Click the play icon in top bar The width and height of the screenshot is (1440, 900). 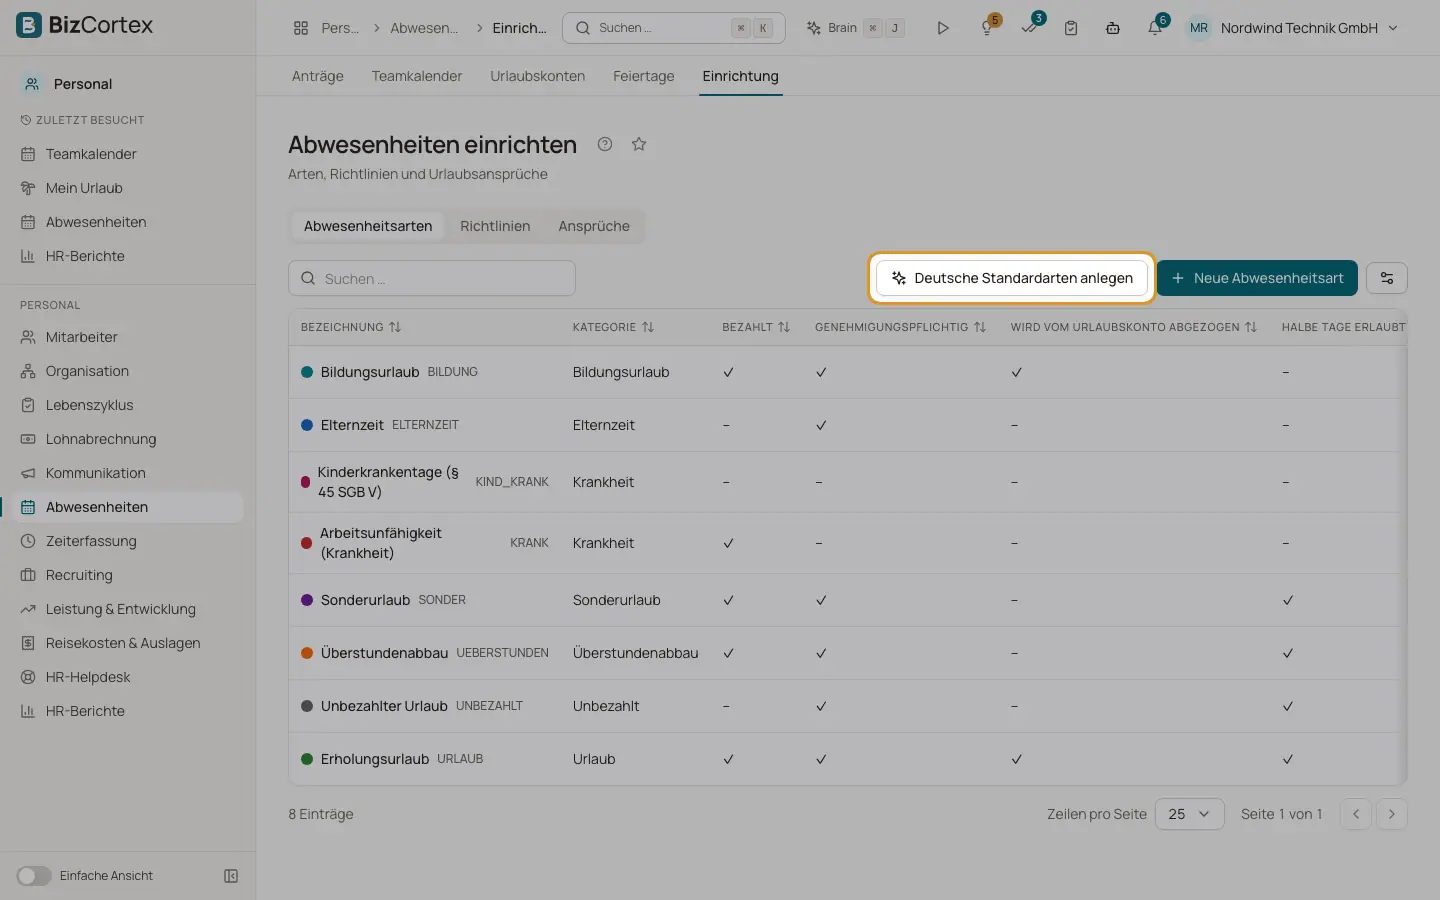[x=943, y=28]
